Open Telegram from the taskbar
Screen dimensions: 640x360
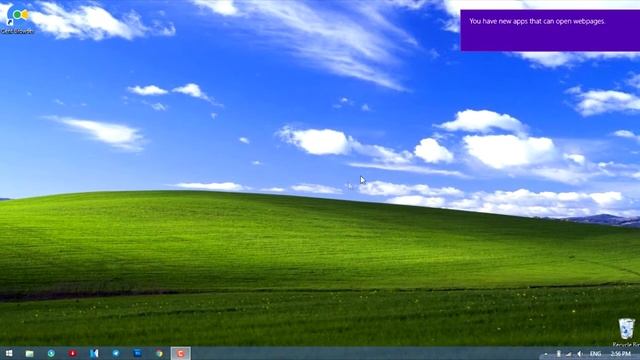[116, 353]
